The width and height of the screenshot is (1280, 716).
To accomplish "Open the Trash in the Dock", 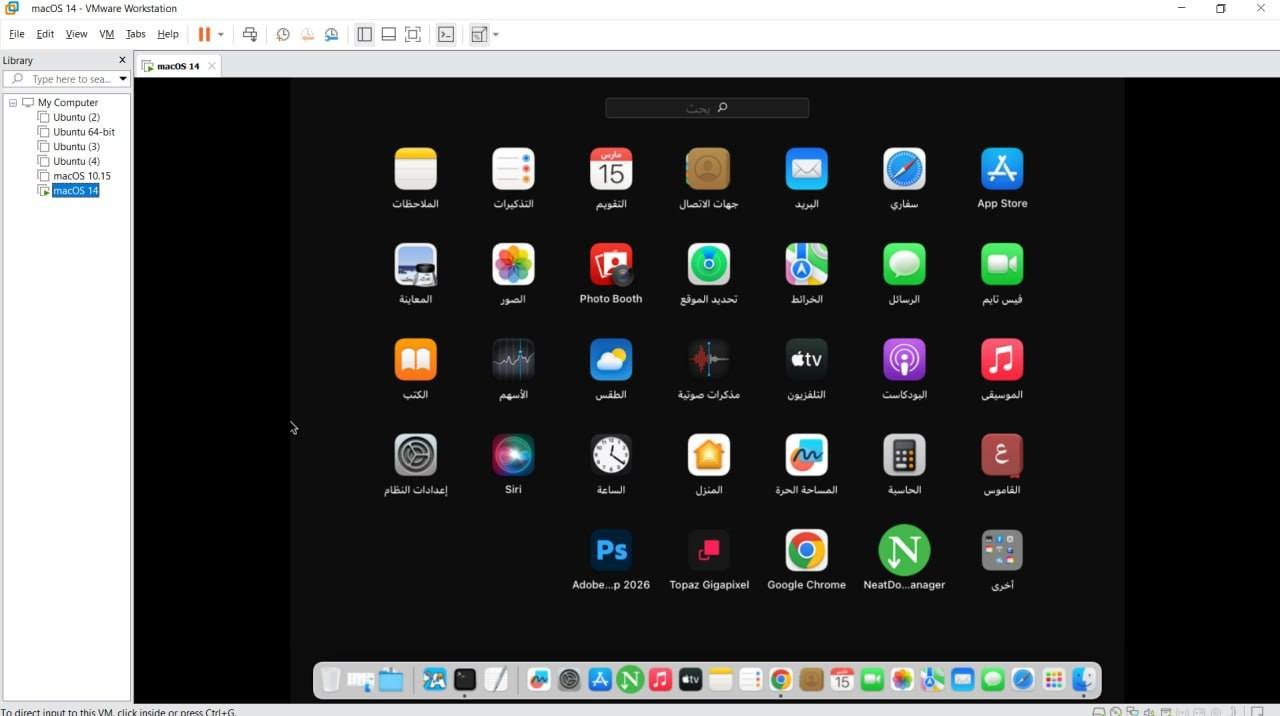I will pyautogui.click(x=330, y=680).
